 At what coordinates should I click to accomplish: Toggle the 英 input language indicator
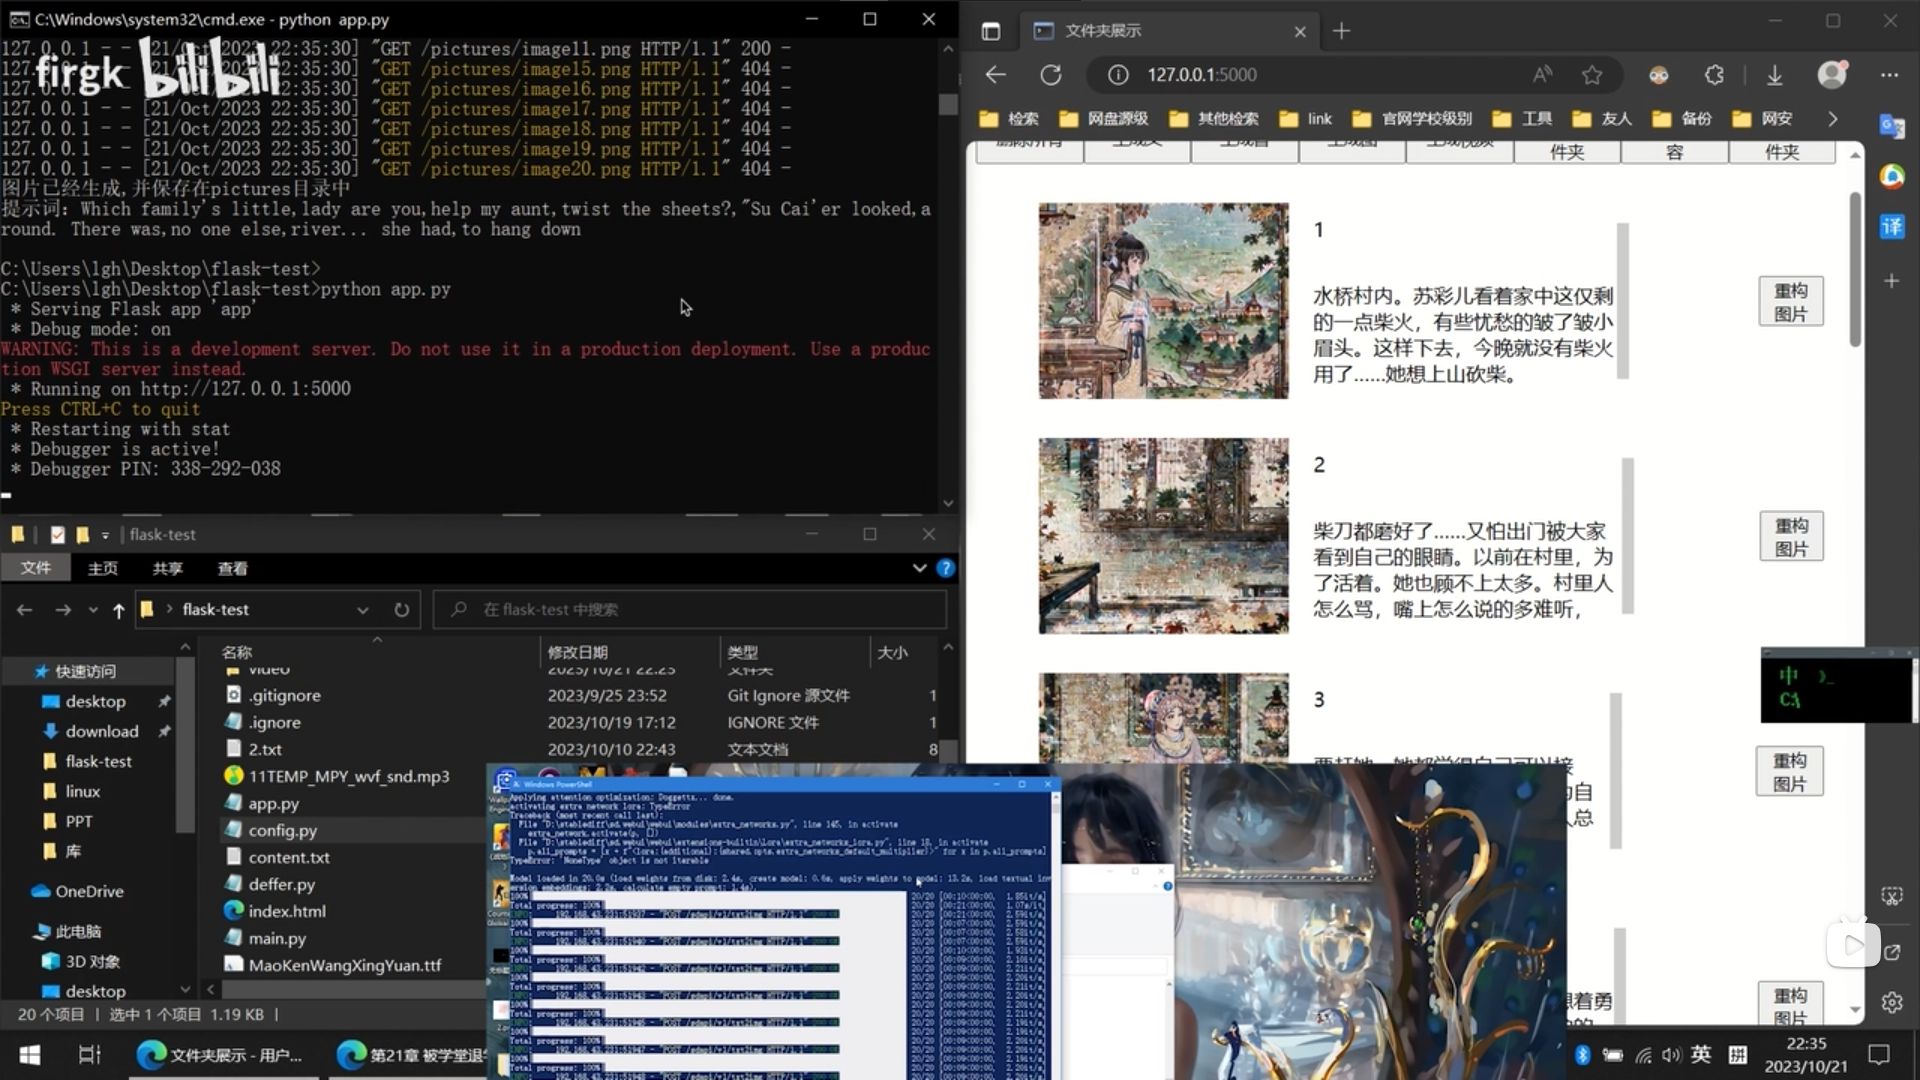pyautogui.click(x=1701, y=1054)
